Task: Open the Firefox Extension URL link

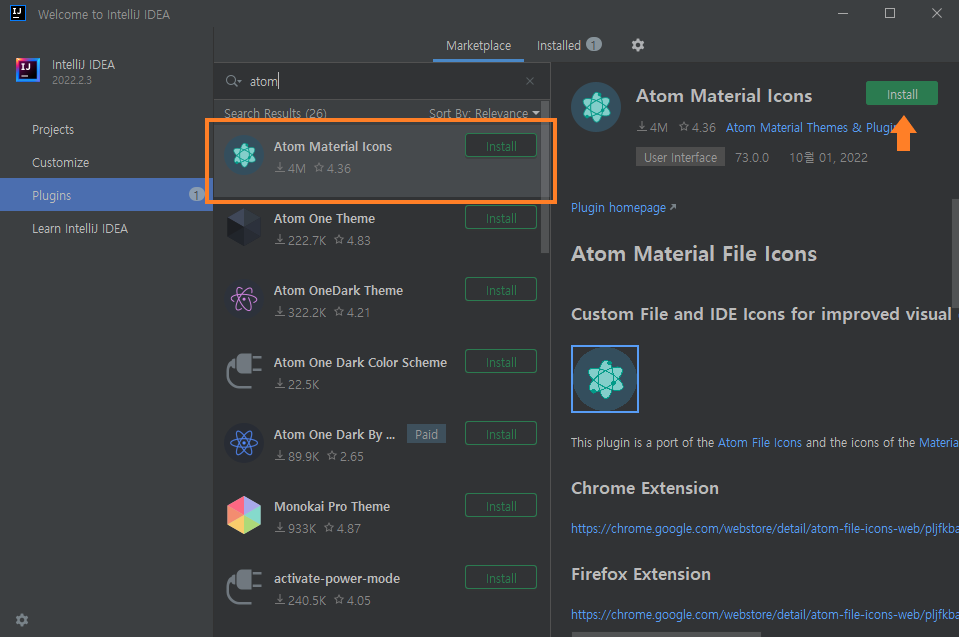Action: (765, 615)
